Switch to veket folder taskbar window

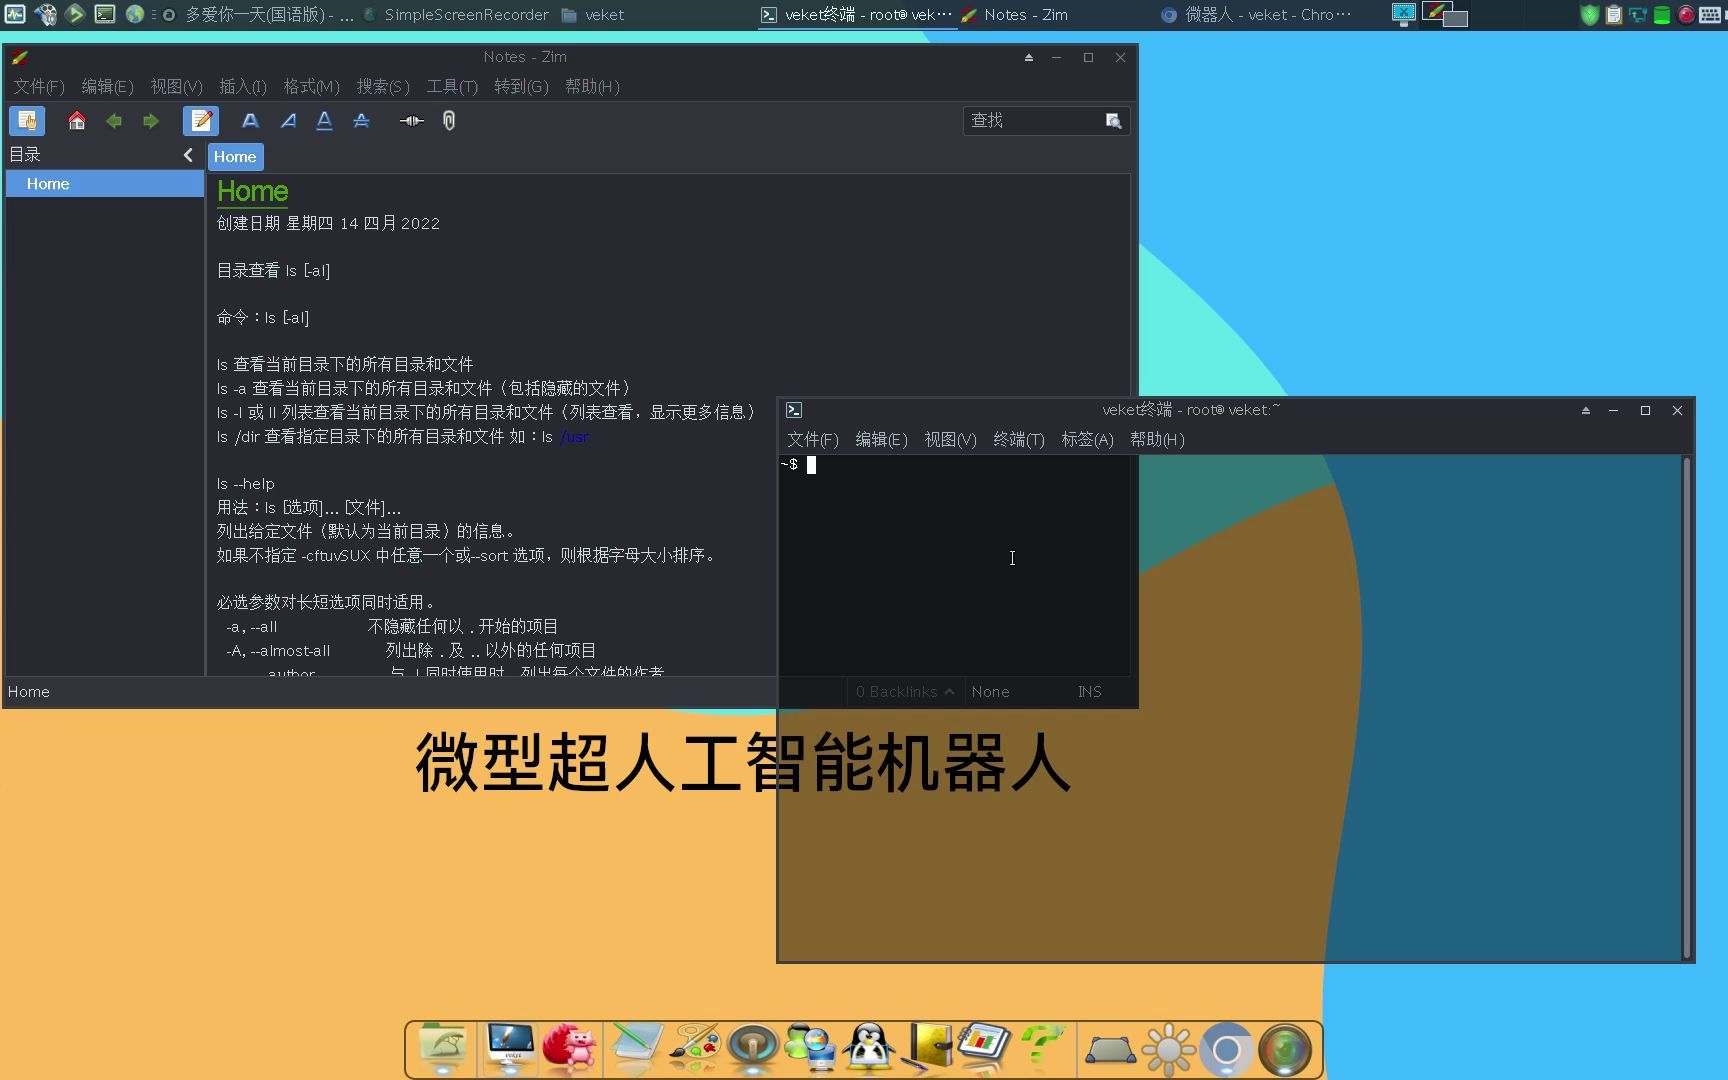click(x=593, y=15)
